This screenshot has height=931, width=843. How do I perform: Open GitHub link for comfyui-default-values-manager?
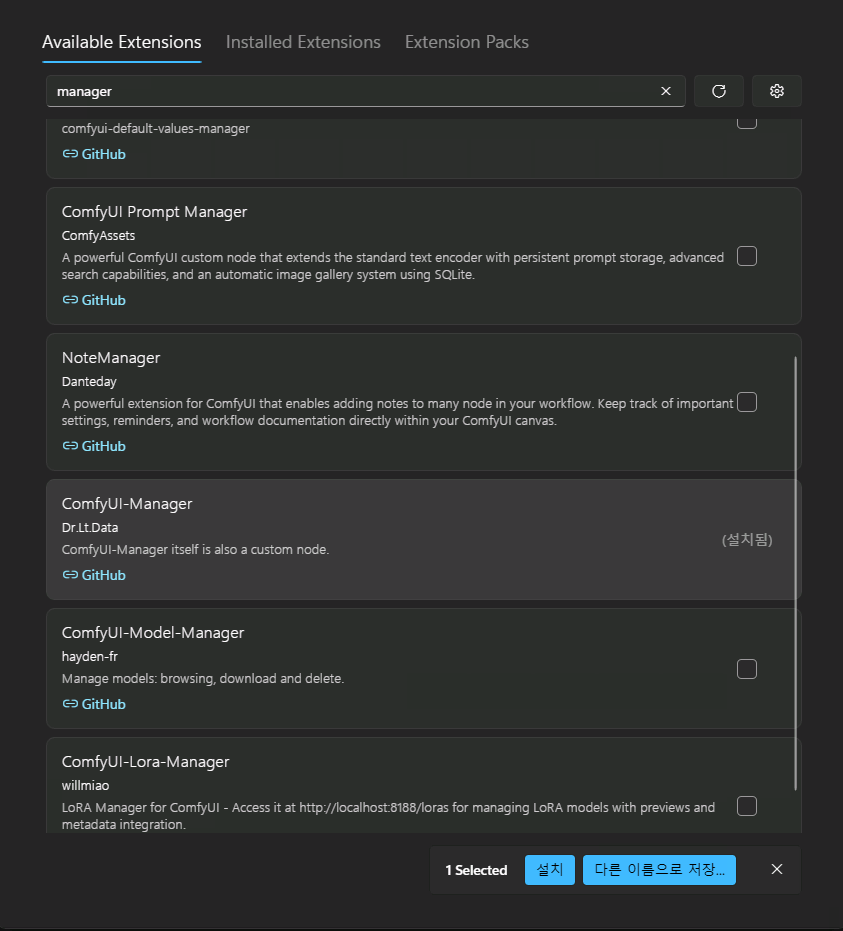click(x=94, y=154)
